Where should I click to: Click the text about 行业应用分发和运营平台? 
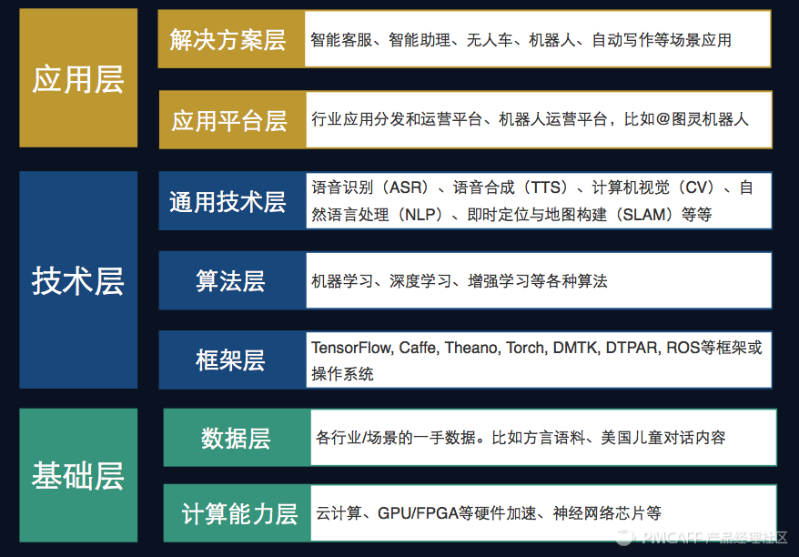pyautogui.click(x=530, y=119)
